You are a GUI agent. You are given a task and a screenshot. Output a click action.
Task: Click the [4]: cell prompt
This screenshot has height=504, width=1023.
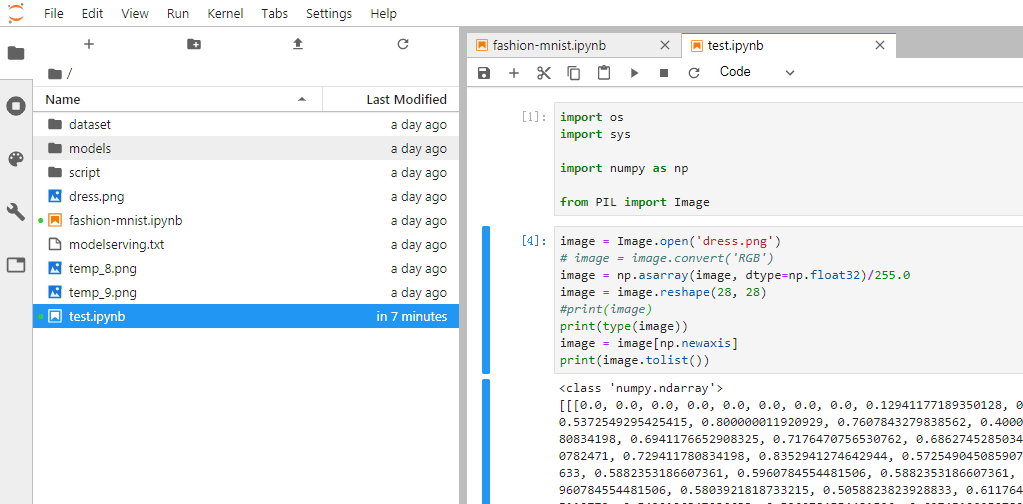[534, 241]
